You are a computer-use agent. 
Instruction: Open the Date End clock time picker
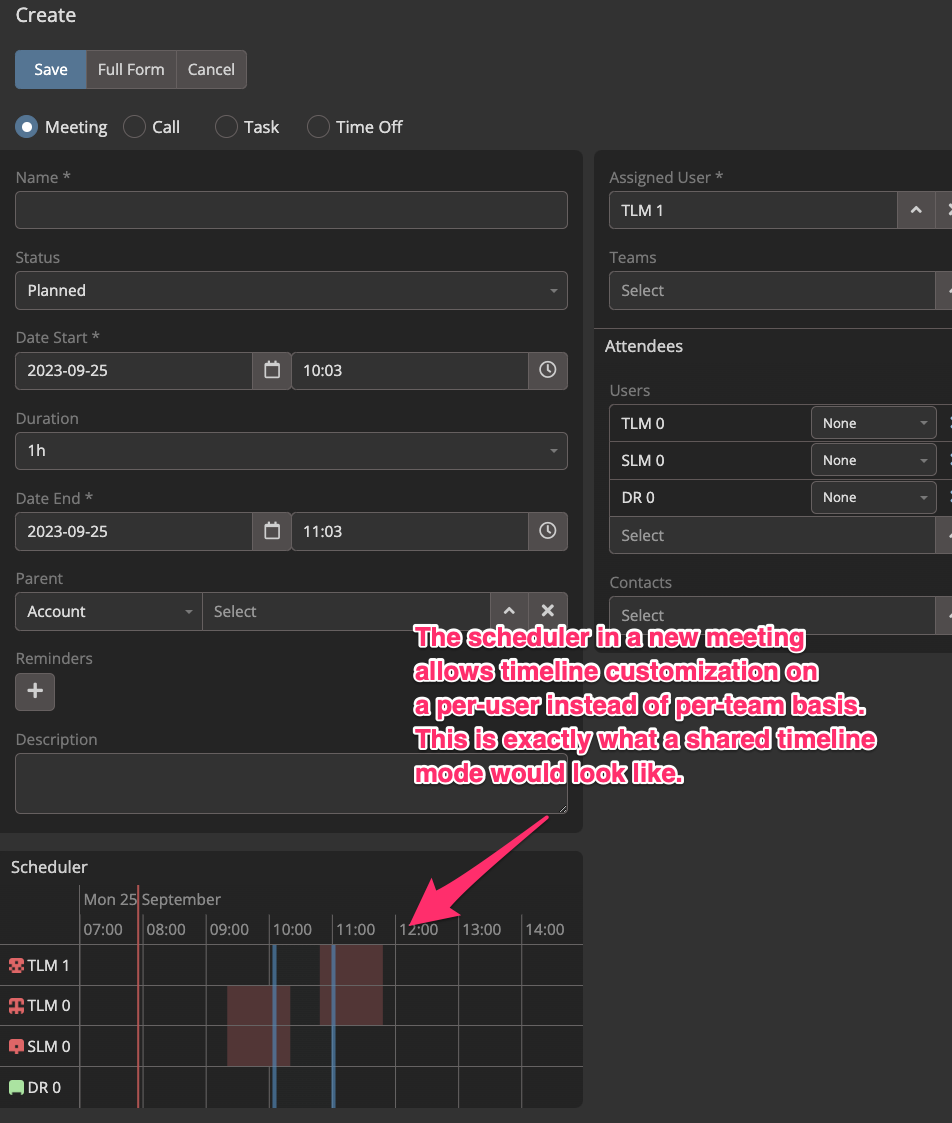(x=547, y=531)
